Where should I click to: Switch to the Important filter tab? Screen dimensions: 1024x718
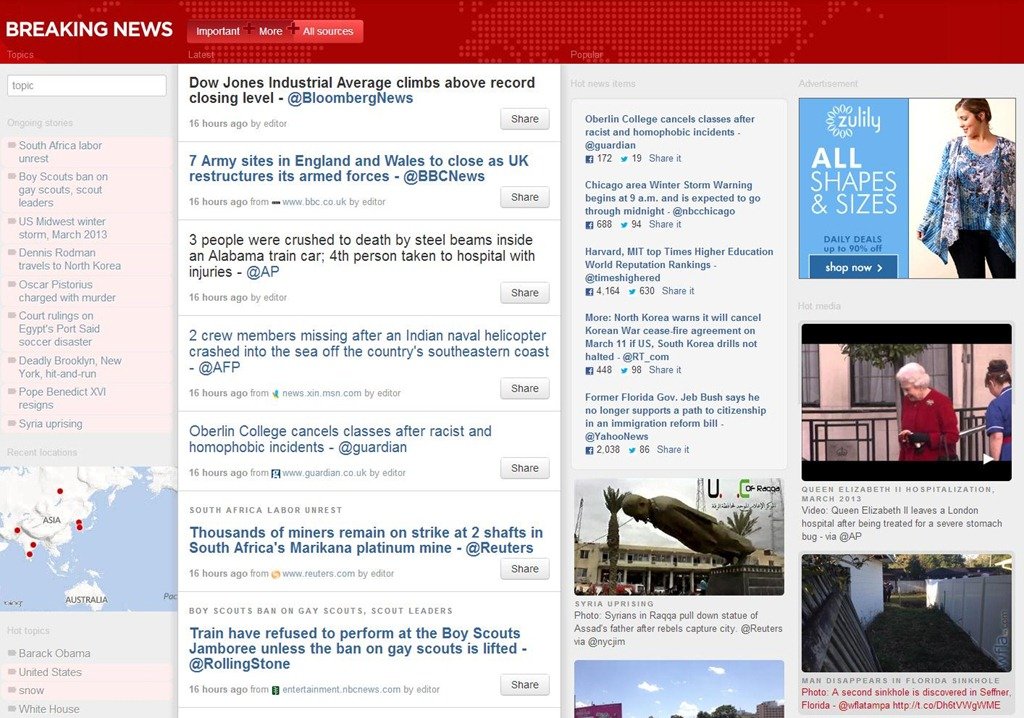pos(217,31)
